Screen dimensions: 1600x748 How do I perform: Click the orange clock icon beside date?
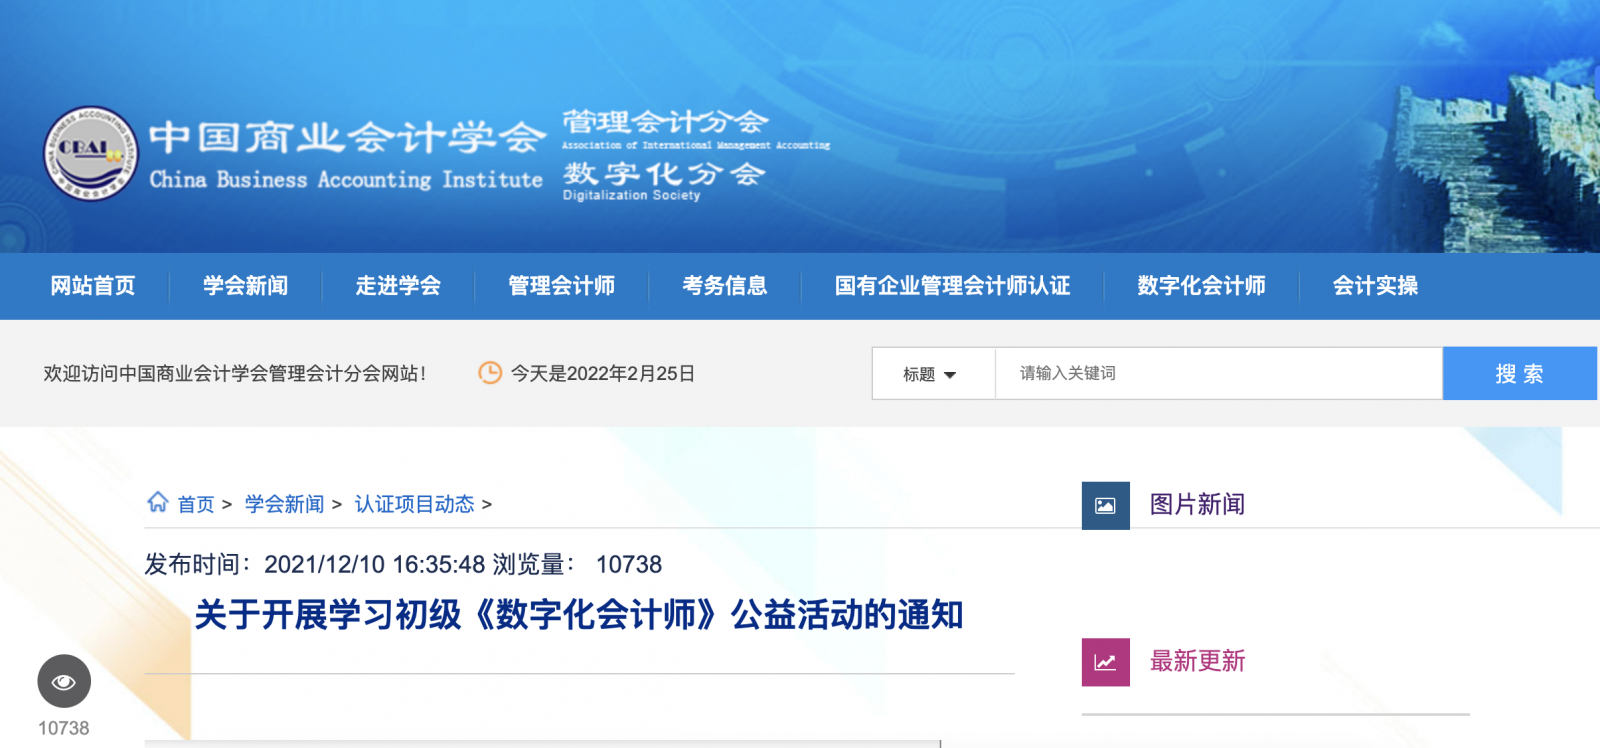[x=490, y=373]
